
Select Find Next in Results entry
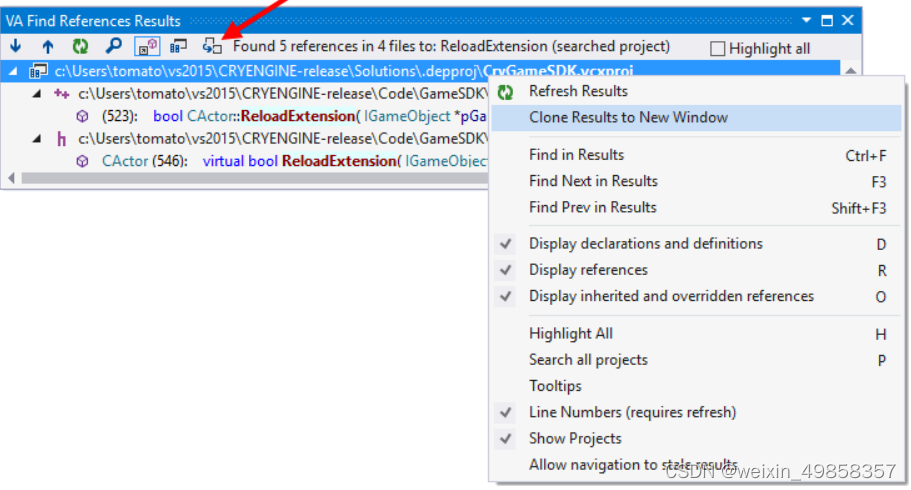point(696,181)
